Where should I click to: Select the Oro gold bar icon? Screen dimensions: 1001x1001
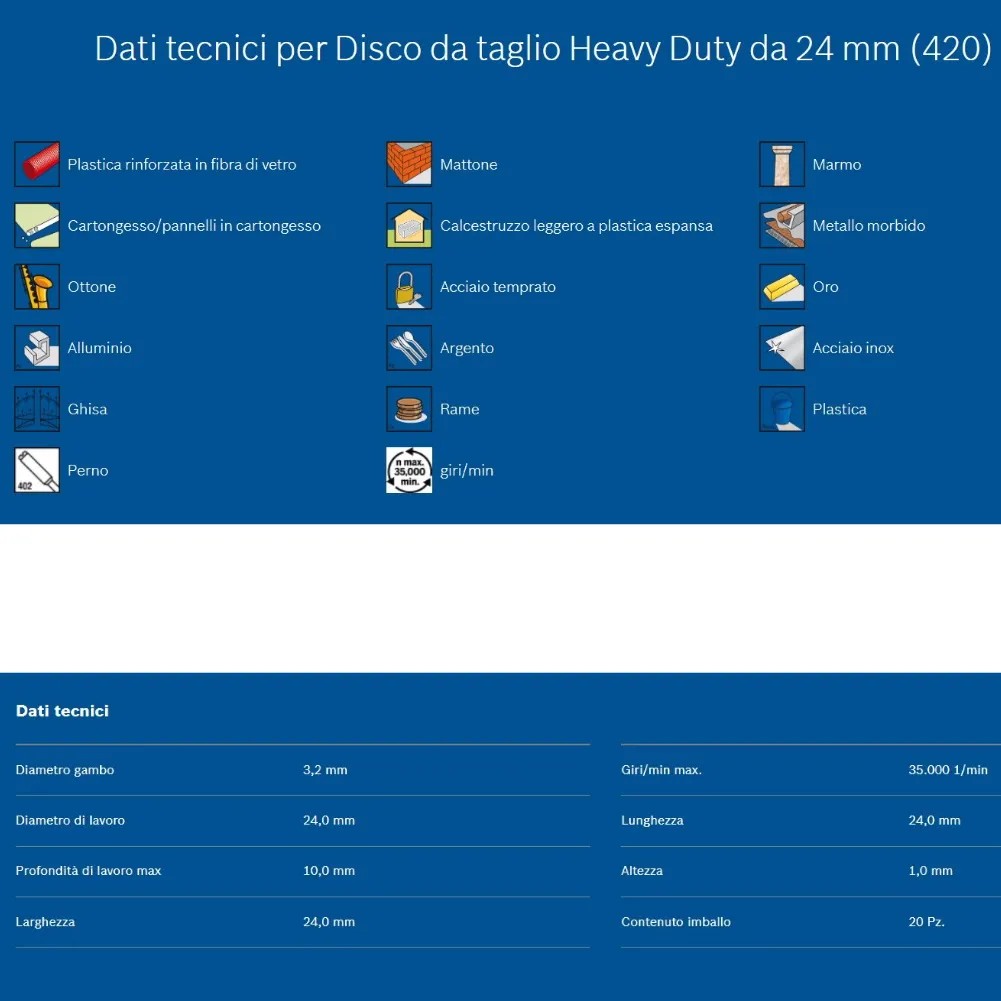(781, 287)
